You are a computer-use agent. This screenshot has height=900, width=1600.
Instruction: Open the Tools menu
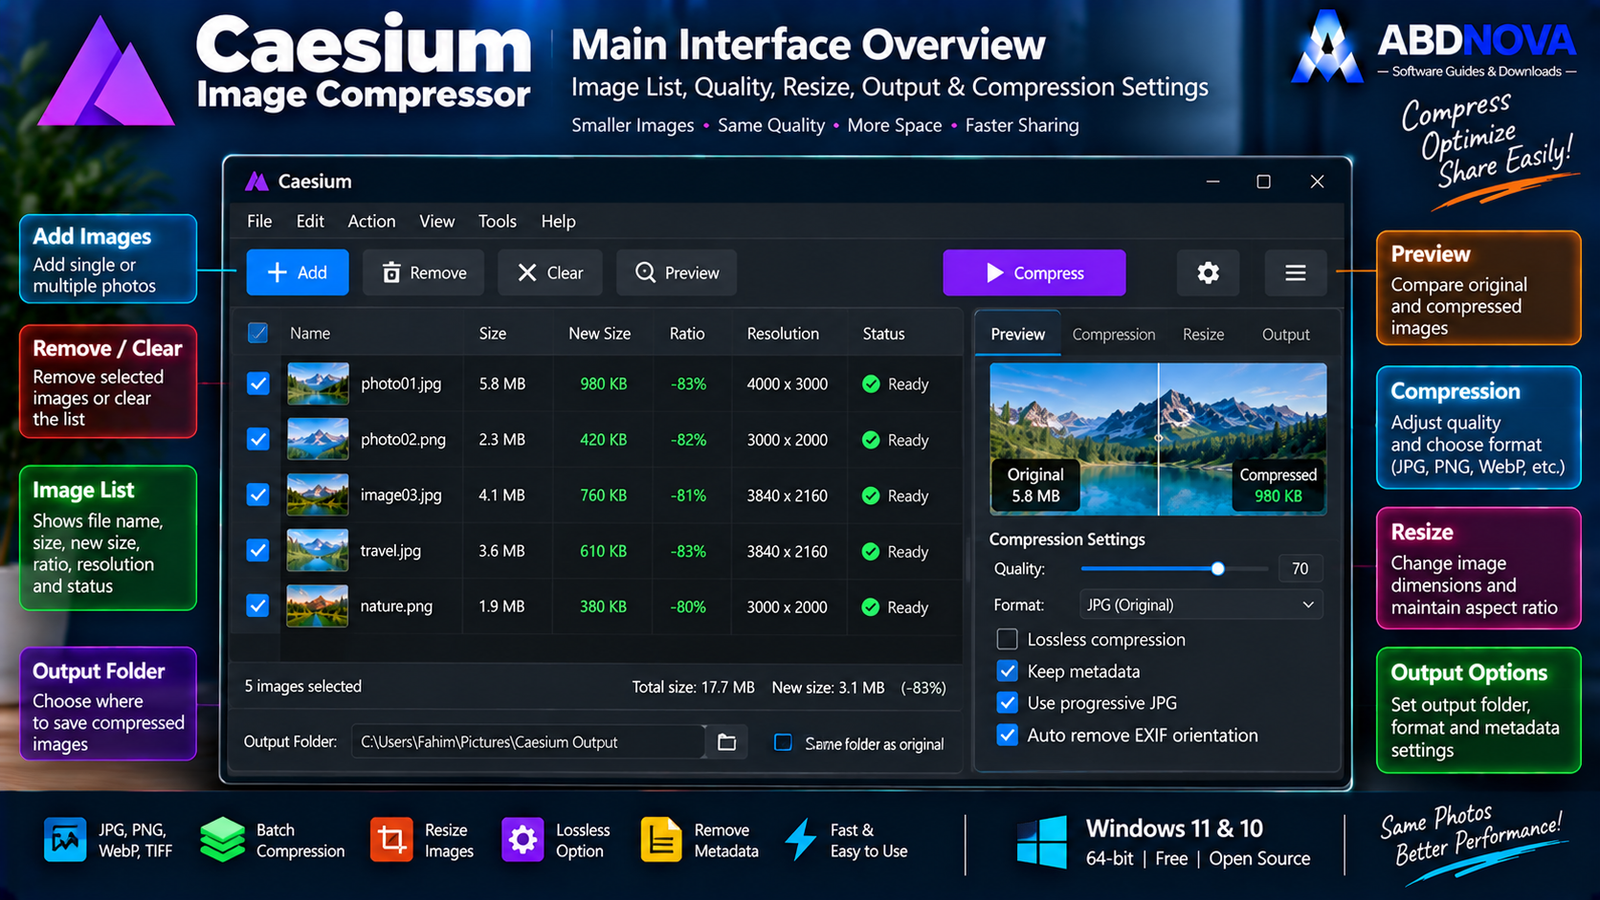(x=497, y=221)
